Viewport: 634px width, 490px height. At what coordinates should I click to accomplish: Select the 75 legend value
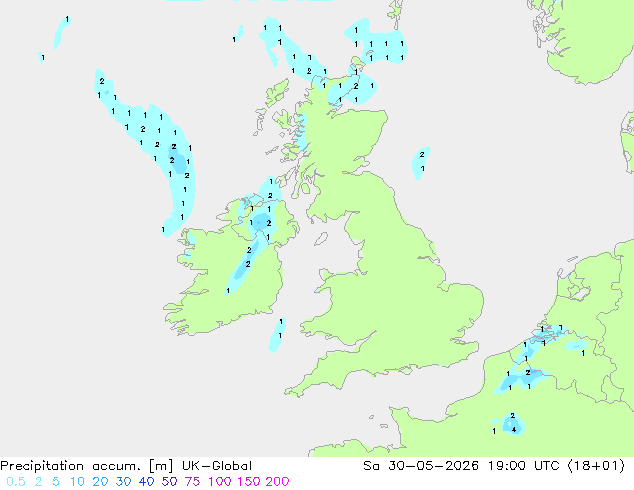click(192, 482)
